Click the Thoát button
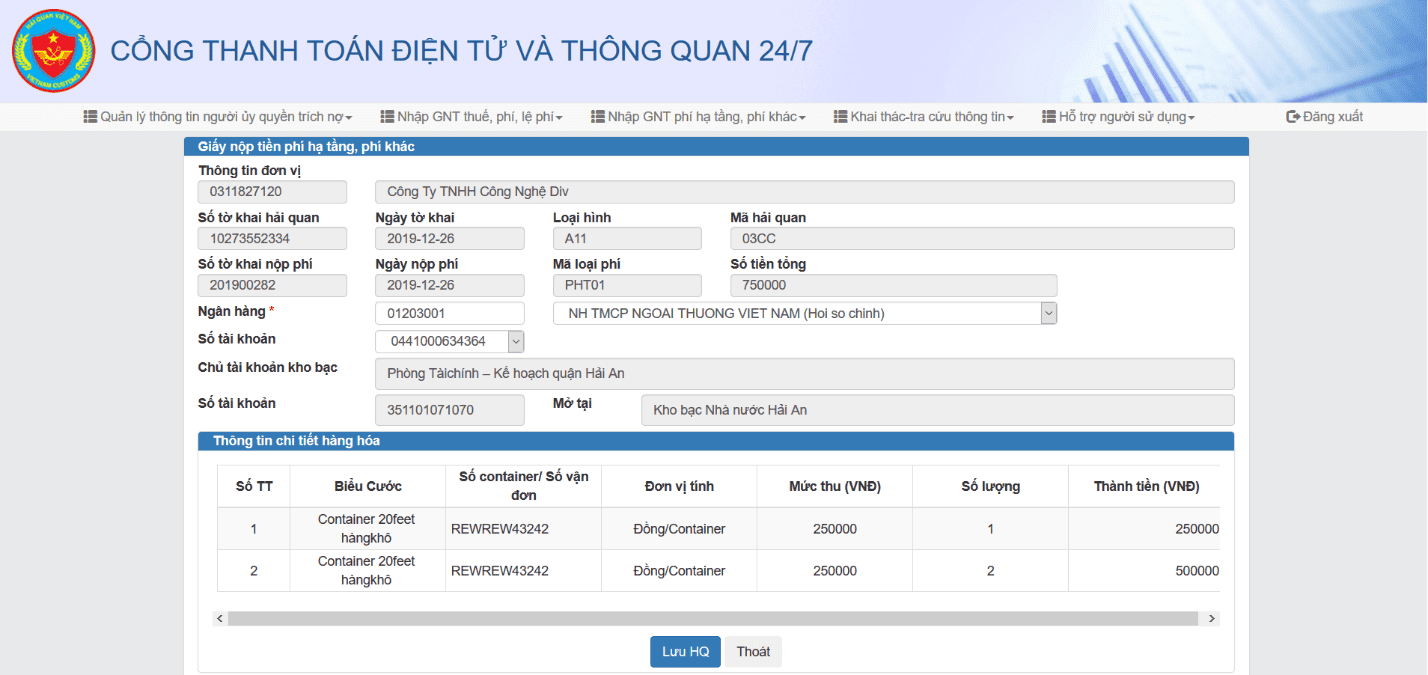This screenshot has height=675, width=1428. [x=753, y=651]
